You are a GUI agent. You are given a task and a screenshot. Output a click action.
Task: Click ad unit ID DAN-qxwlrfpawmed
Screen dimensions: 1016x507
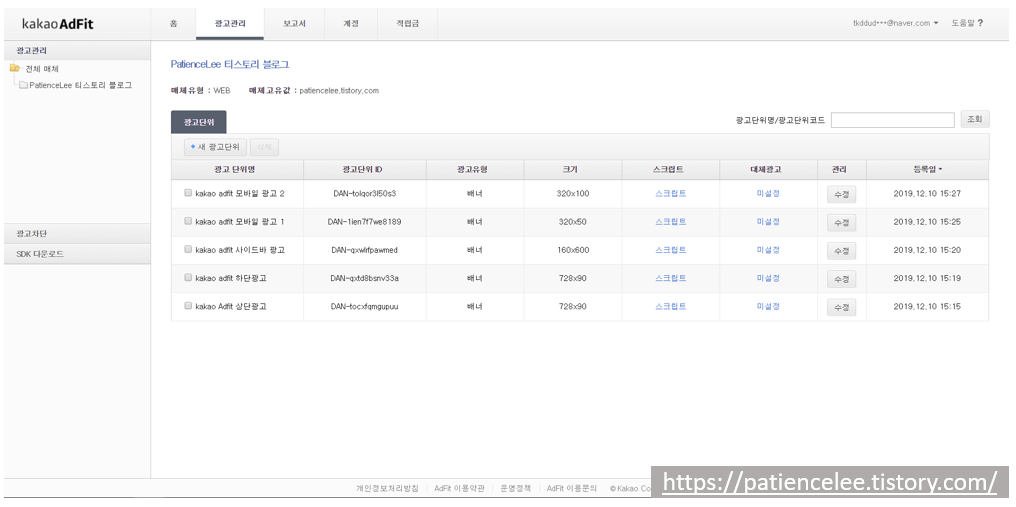(364, 250)
